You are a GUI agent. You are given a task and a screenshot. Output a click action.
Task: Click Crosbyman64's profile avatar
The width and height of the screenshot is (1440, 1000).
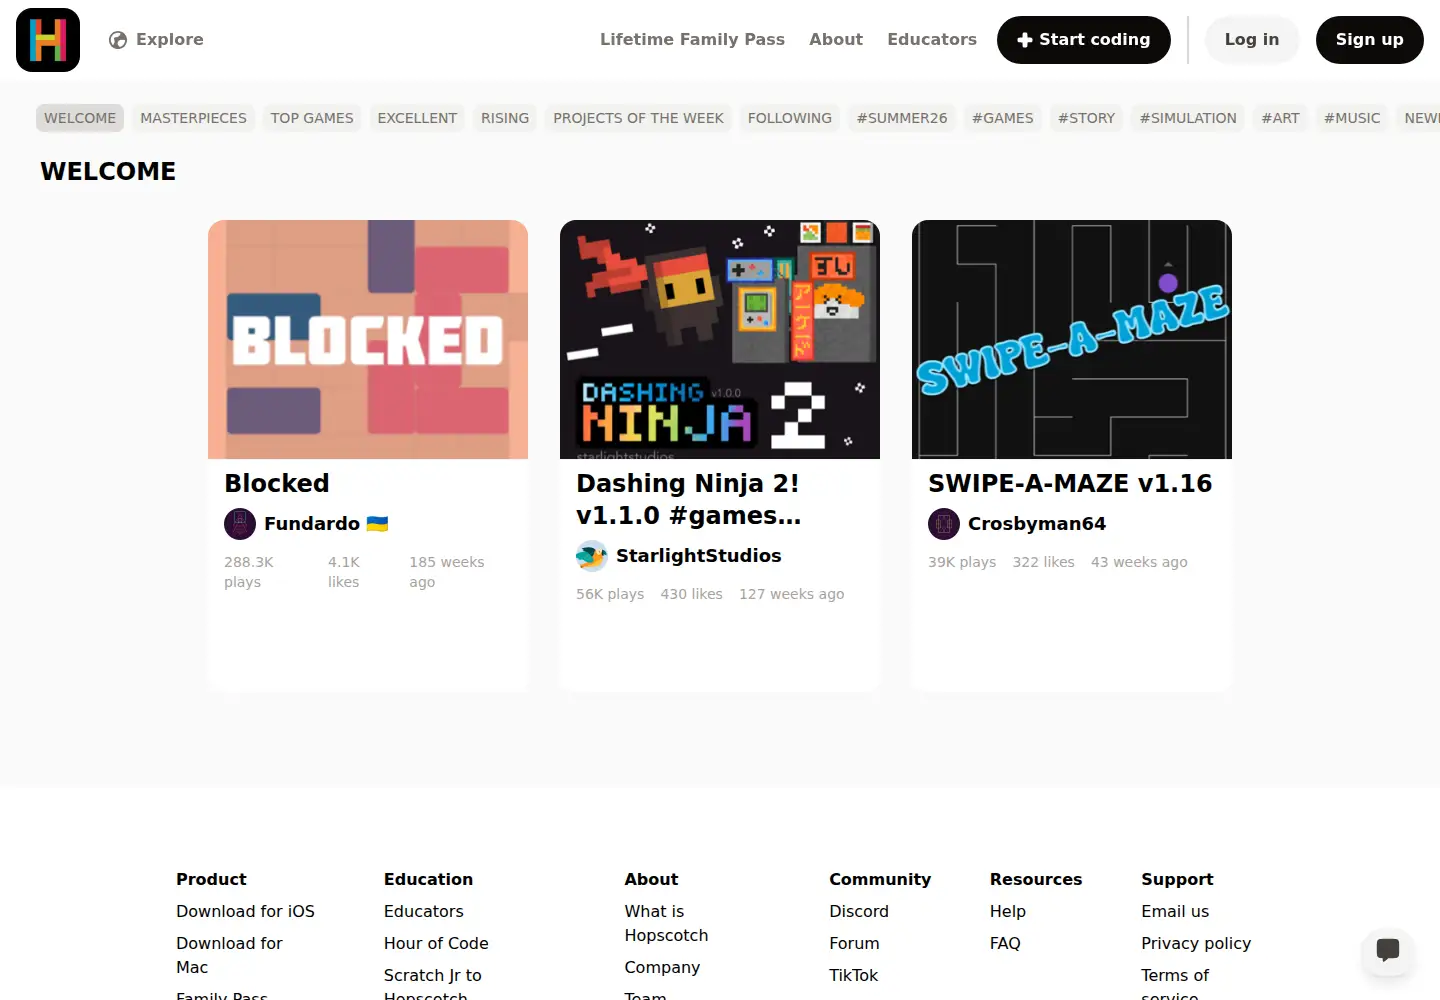tap(944, 524)
